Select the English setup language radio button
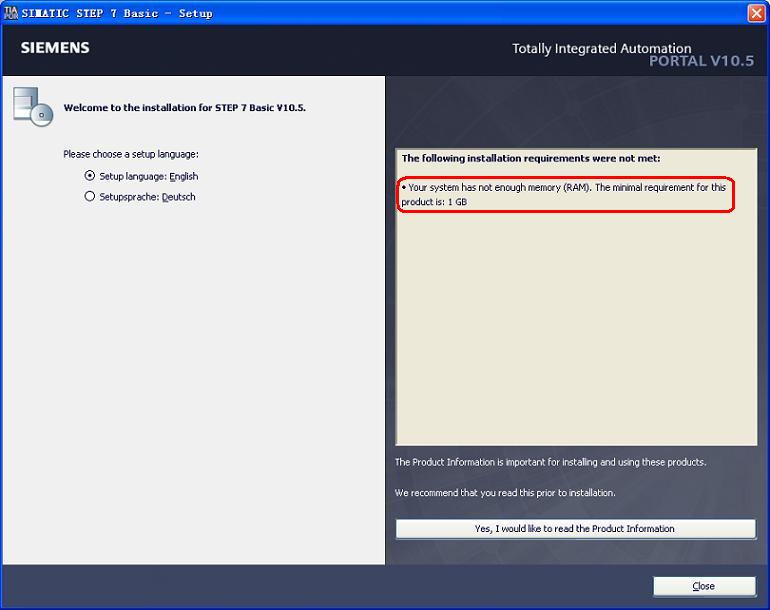The width and height of the screenshot is (770, 610). pyautogui.click(x=90, y=176)
